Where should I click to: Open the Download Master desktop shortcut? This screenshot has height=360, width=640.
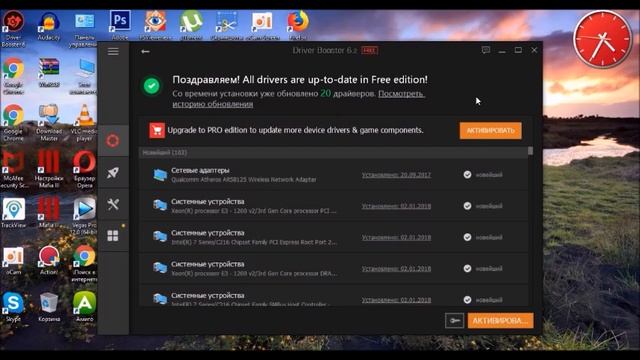[49, 122]
